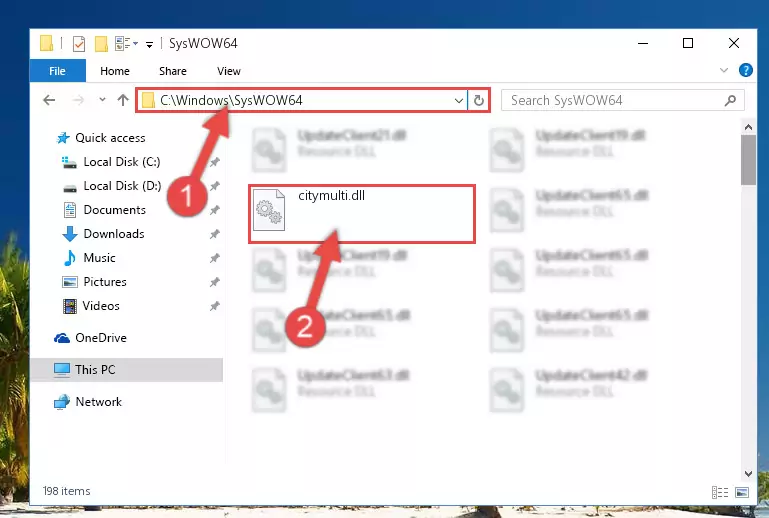The image size is (769, 518).
Task: Go forward with the right arrow
Action: click(x=78, y=100)
